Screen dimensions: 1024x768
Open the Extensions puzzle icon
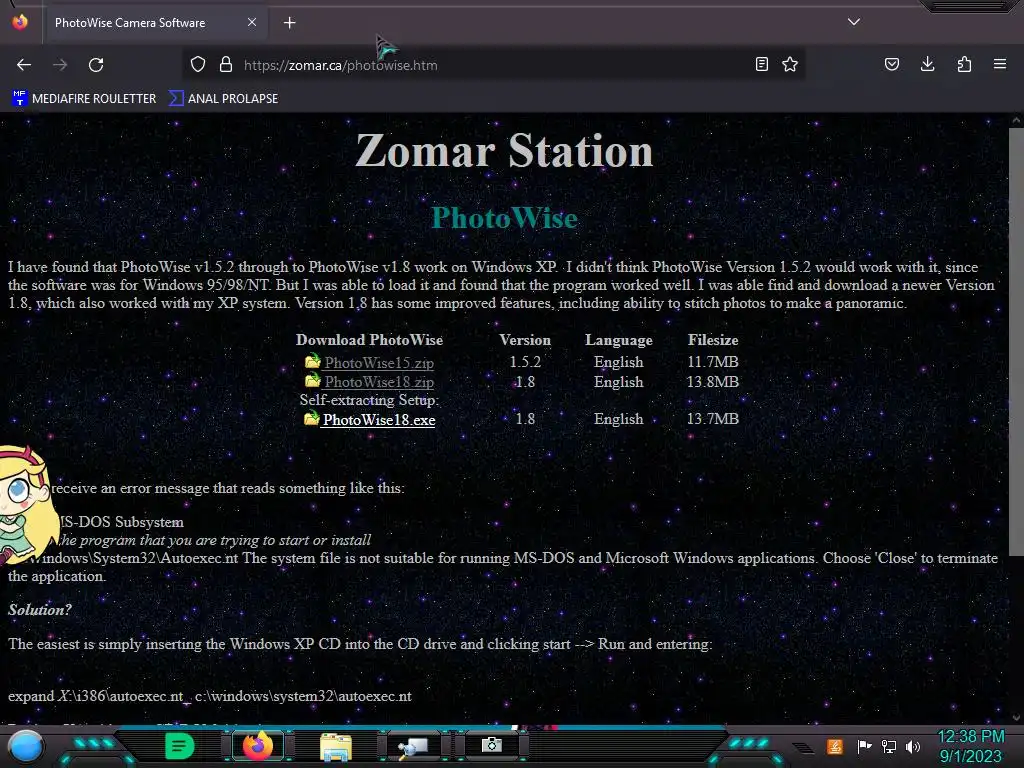click(964, 64)
